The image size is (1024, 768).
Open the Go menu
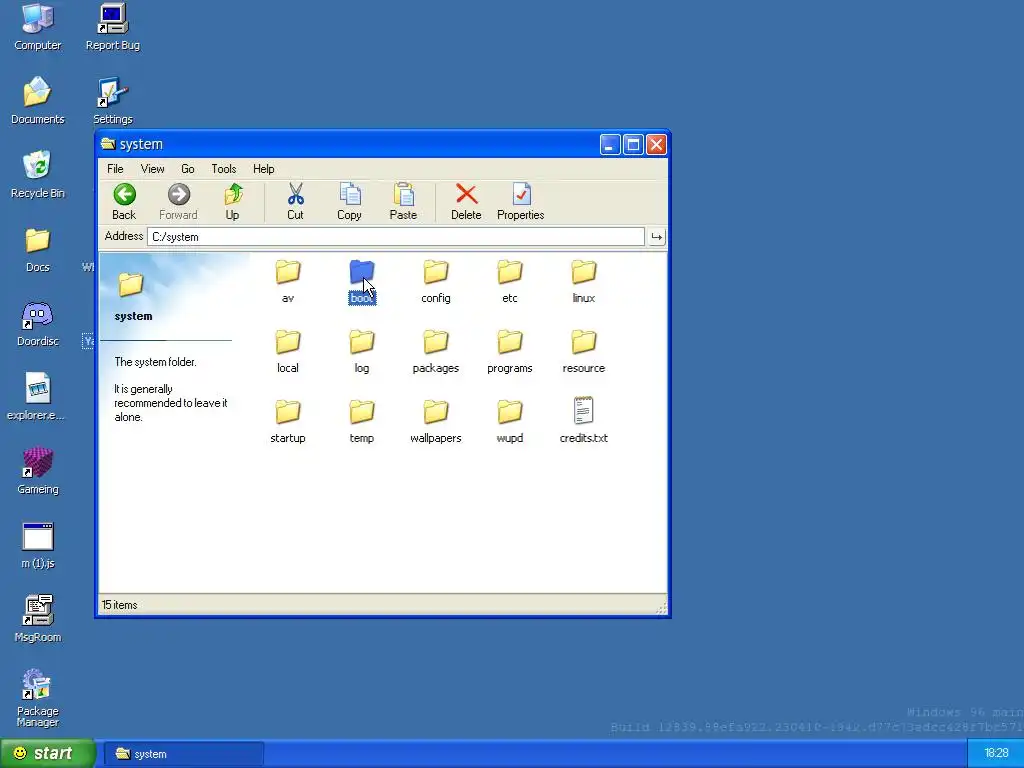pyautogui.click(x=187, y=168)
